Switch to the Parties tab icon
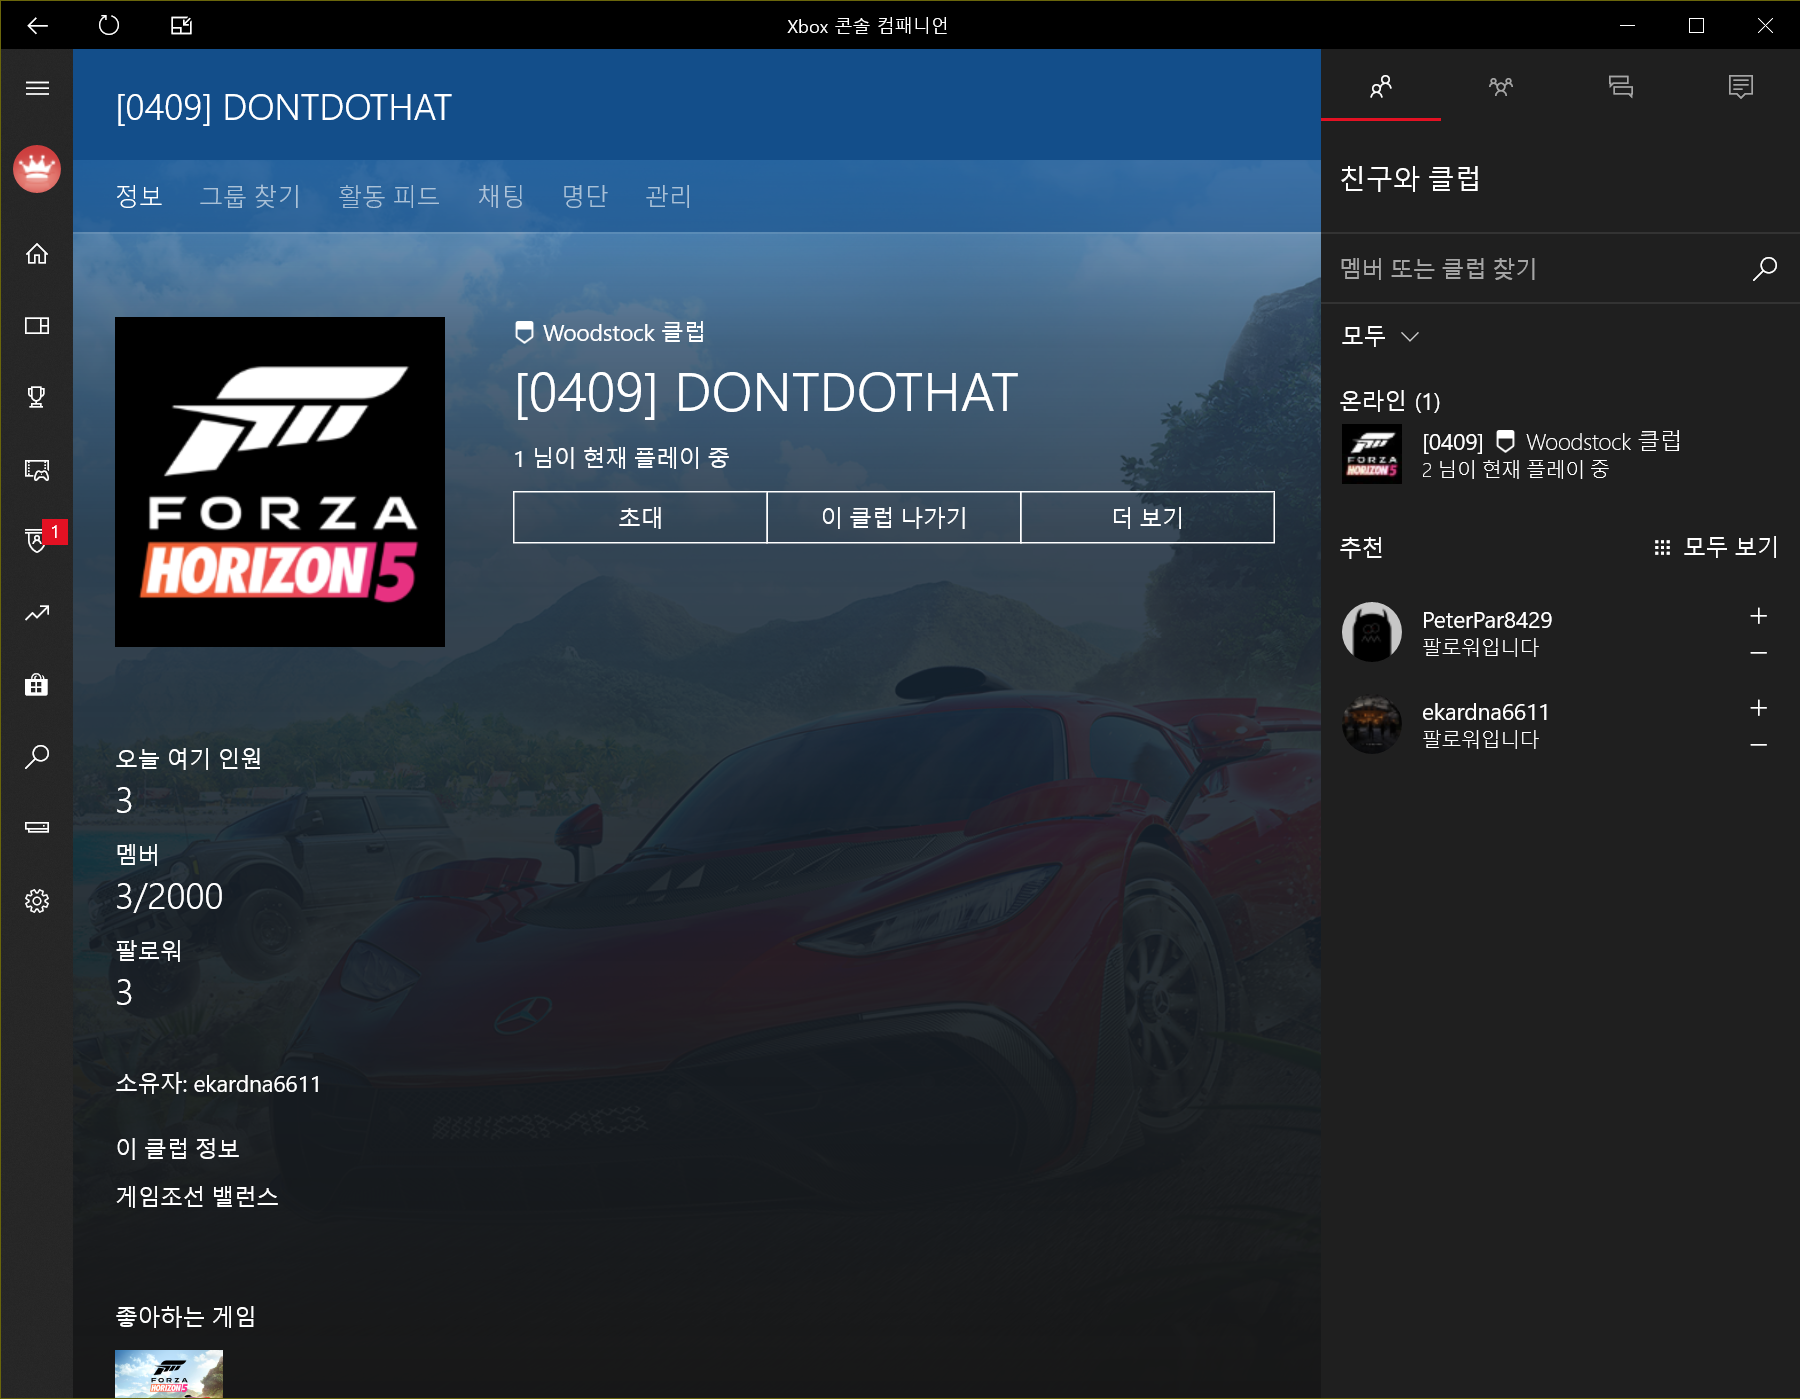 tap(1500, 87)
